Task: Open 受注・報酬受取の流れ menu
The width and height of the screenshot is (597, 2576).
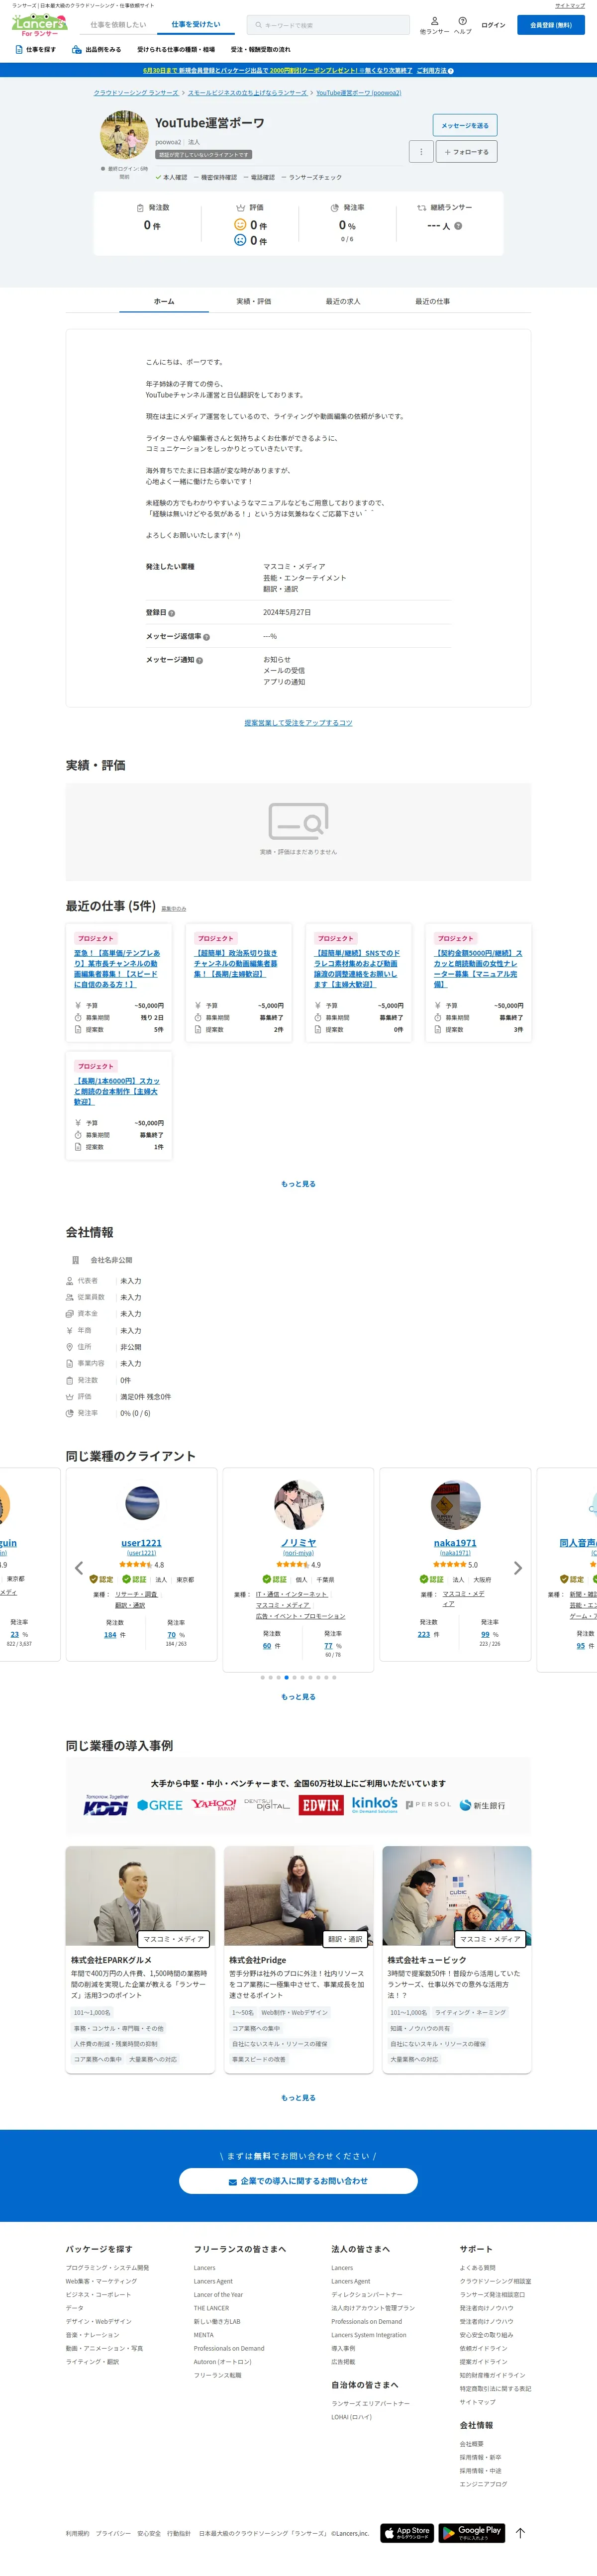Action: pos(261,49)
